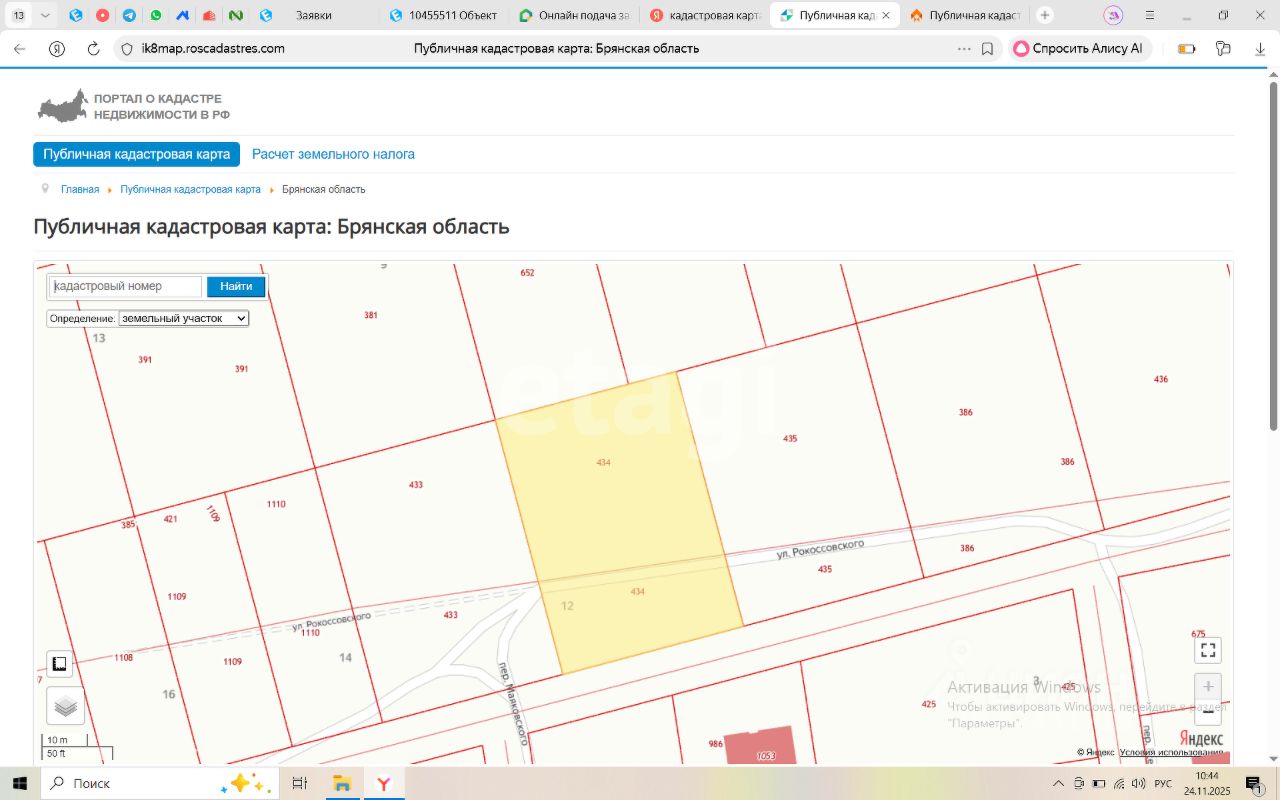Reload the page in the browser
This screenshot has width=1280, height=800.
pyautogui.click(x=93, y=48)
